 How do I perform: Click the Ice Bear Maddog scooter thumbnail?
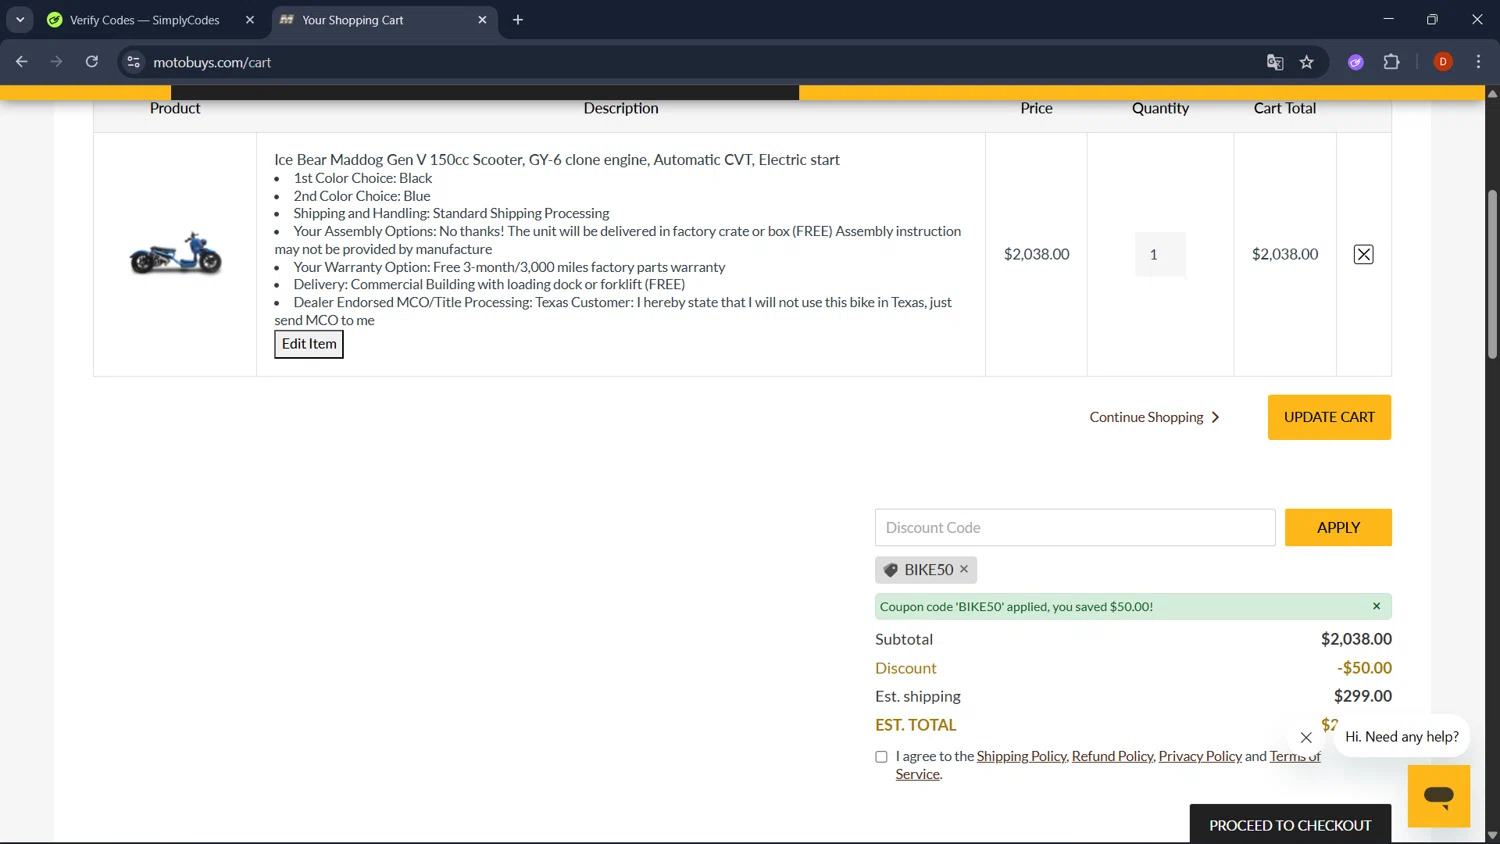175,254
